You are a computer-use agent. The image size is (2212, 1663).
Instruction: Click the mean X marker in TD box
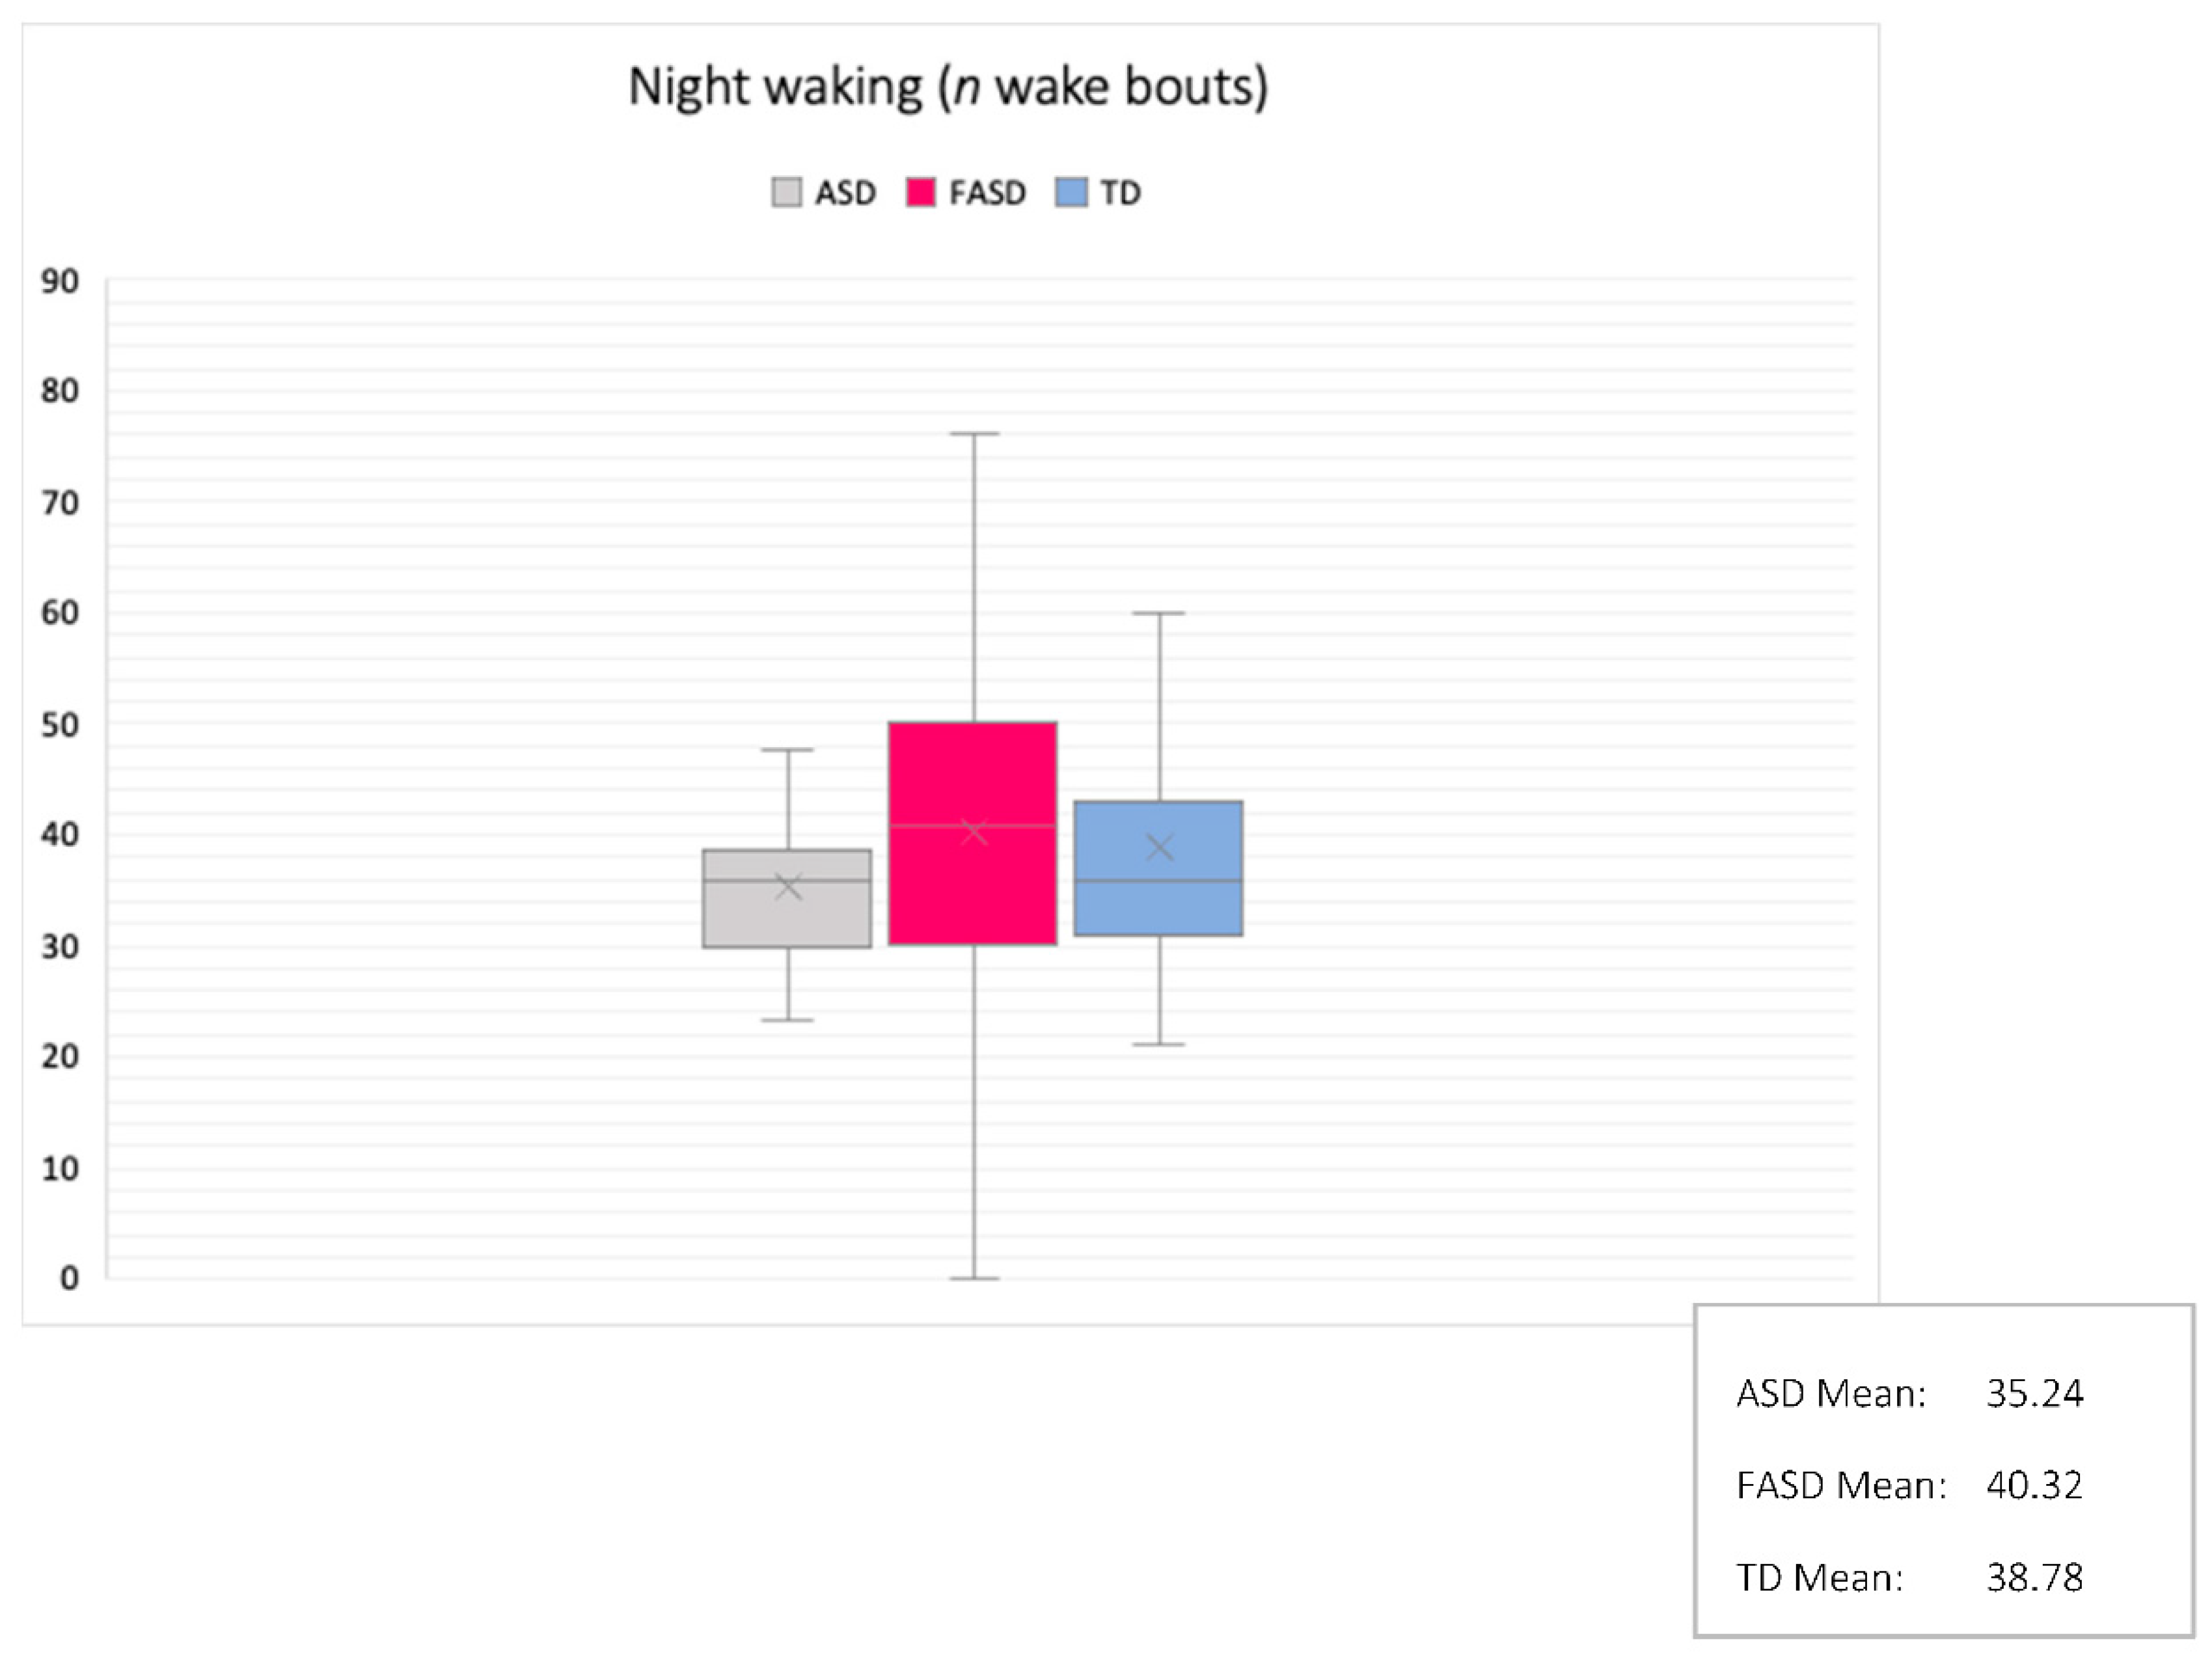pos(1160,848)
